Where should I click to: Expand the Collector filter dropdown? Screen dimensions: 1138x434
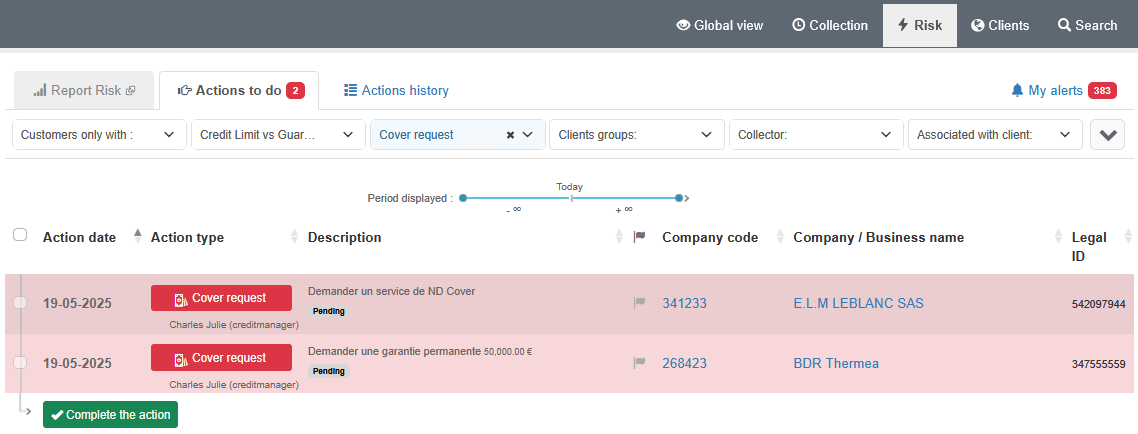click(x=815, y=135)
